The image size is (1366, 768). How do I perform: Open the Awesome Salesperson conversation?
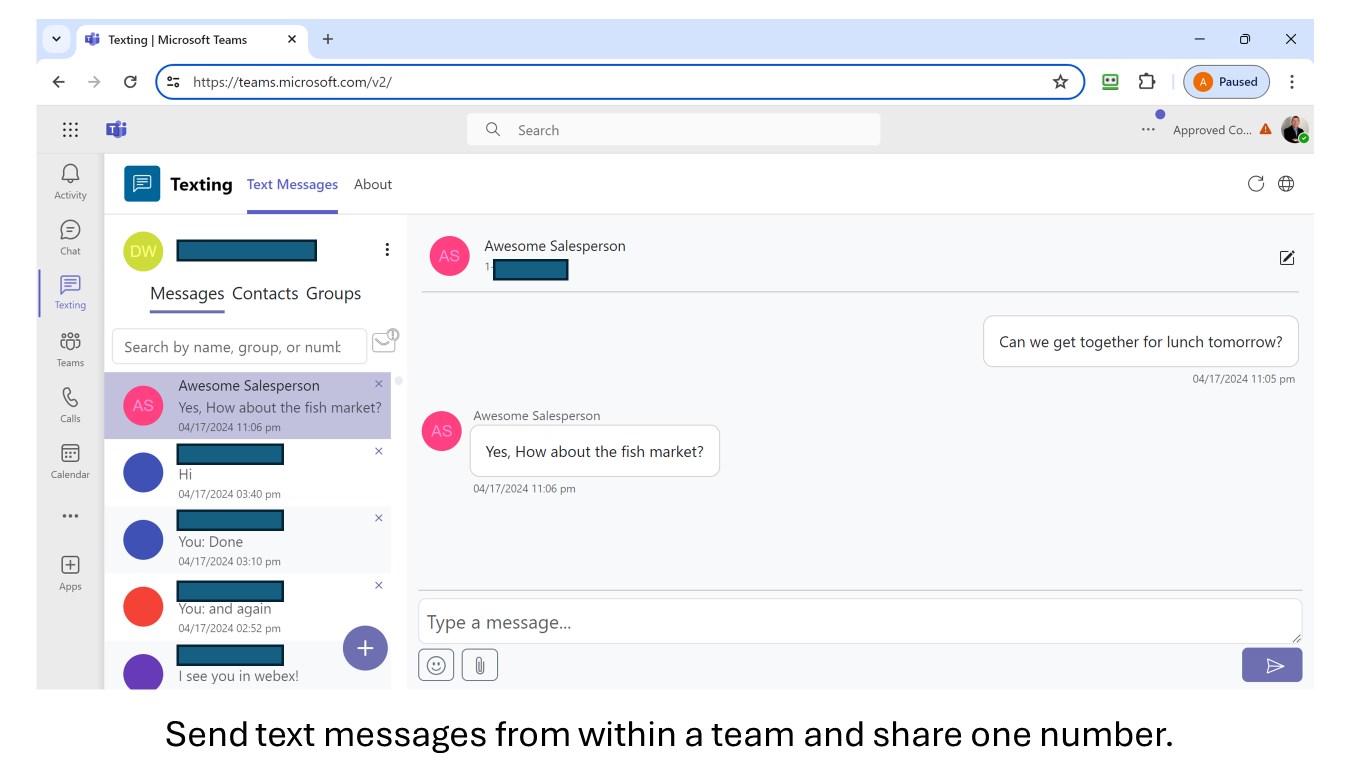tap(247, 406)
